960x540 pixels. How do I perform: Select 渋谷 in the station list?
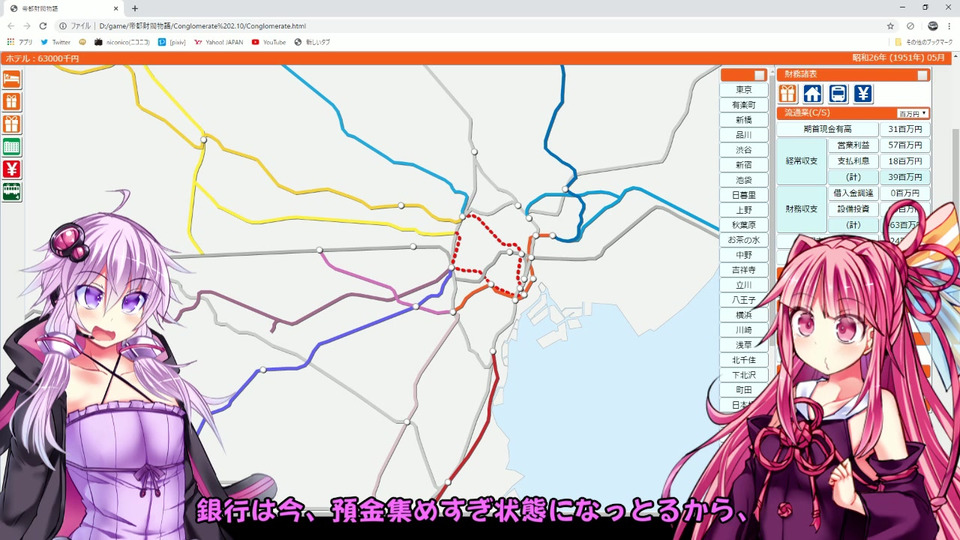[744, 150]
